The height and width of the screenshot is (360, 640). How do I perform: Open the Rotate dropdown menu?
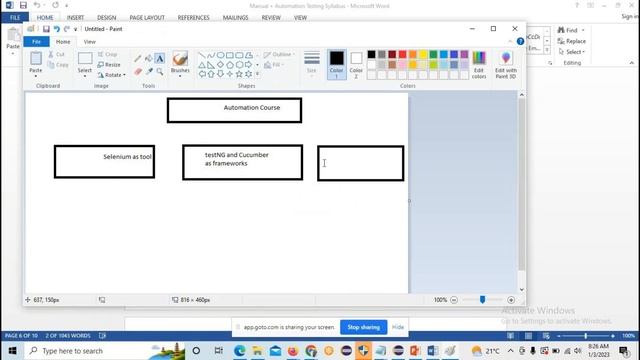pos(111,75)
